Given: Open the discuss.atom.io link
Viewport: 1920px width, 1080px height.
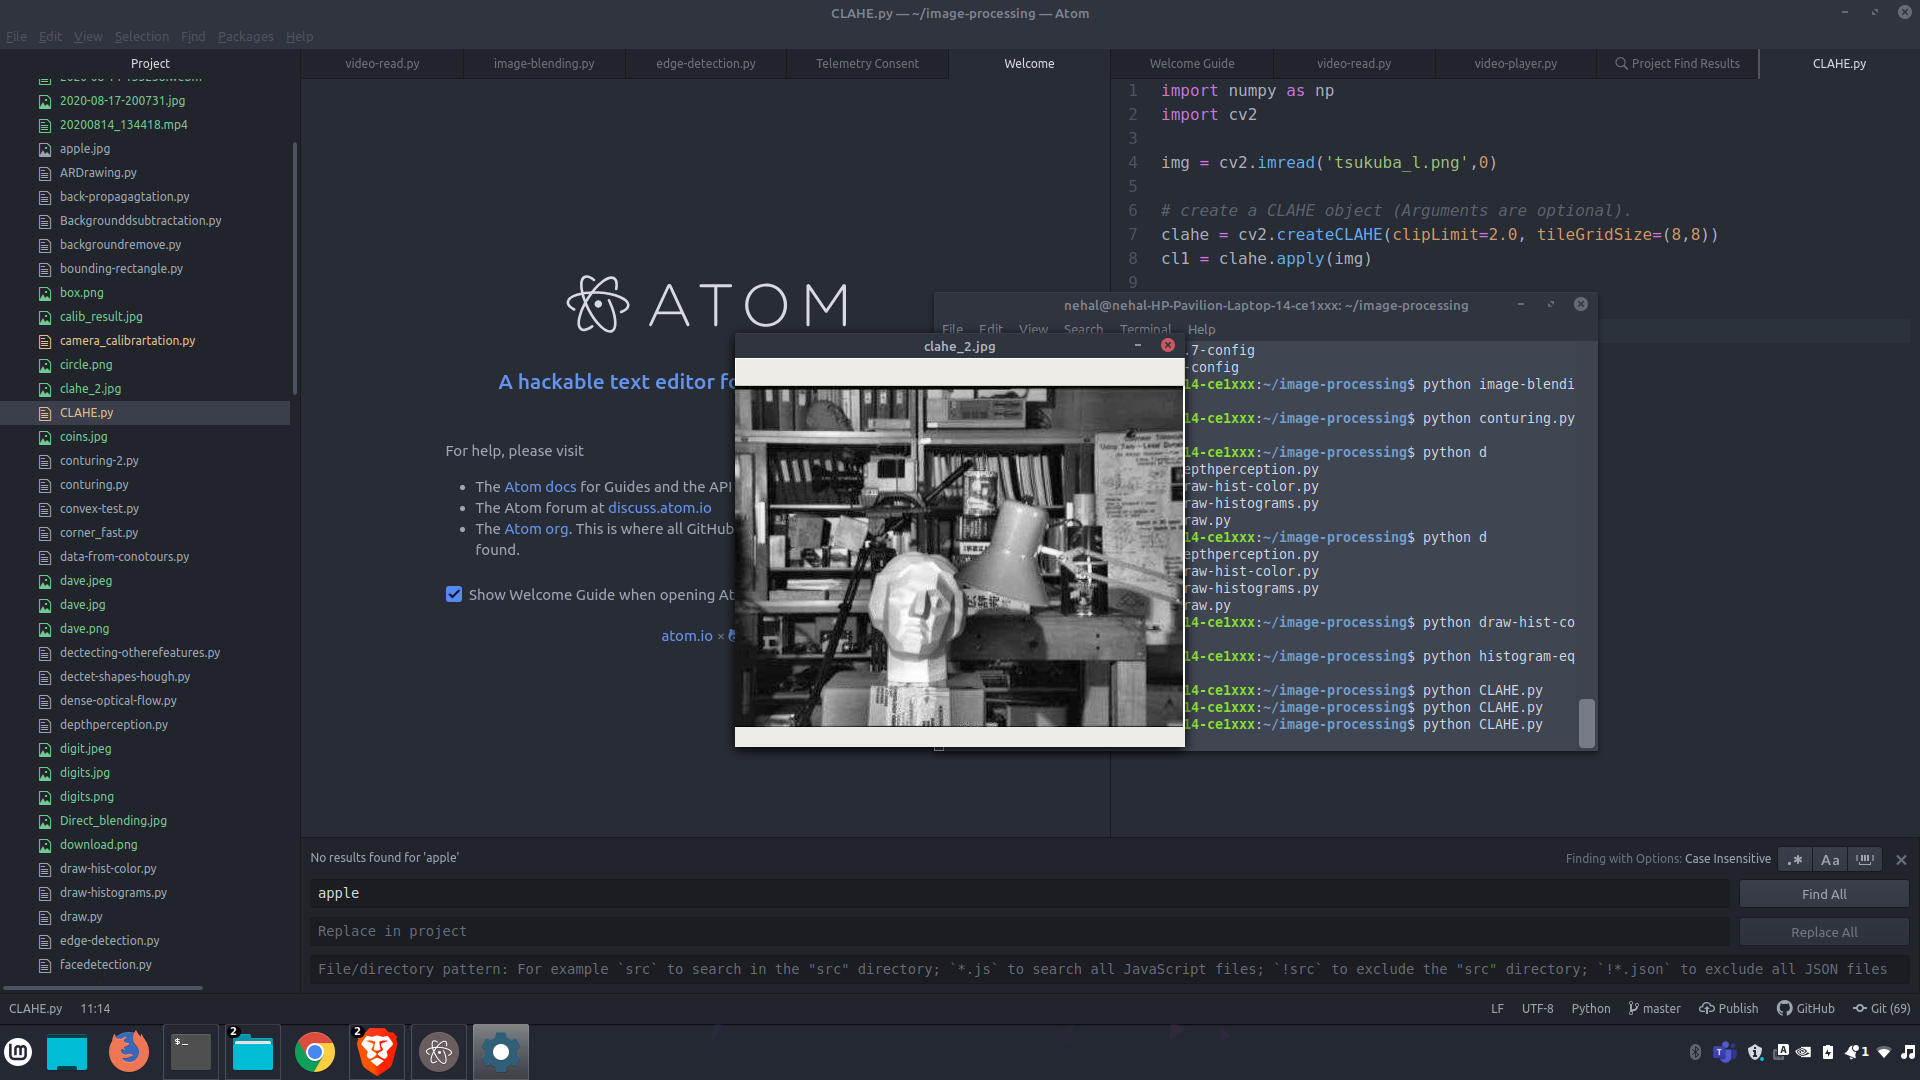Looking at the screenshot, I should 659,508.
